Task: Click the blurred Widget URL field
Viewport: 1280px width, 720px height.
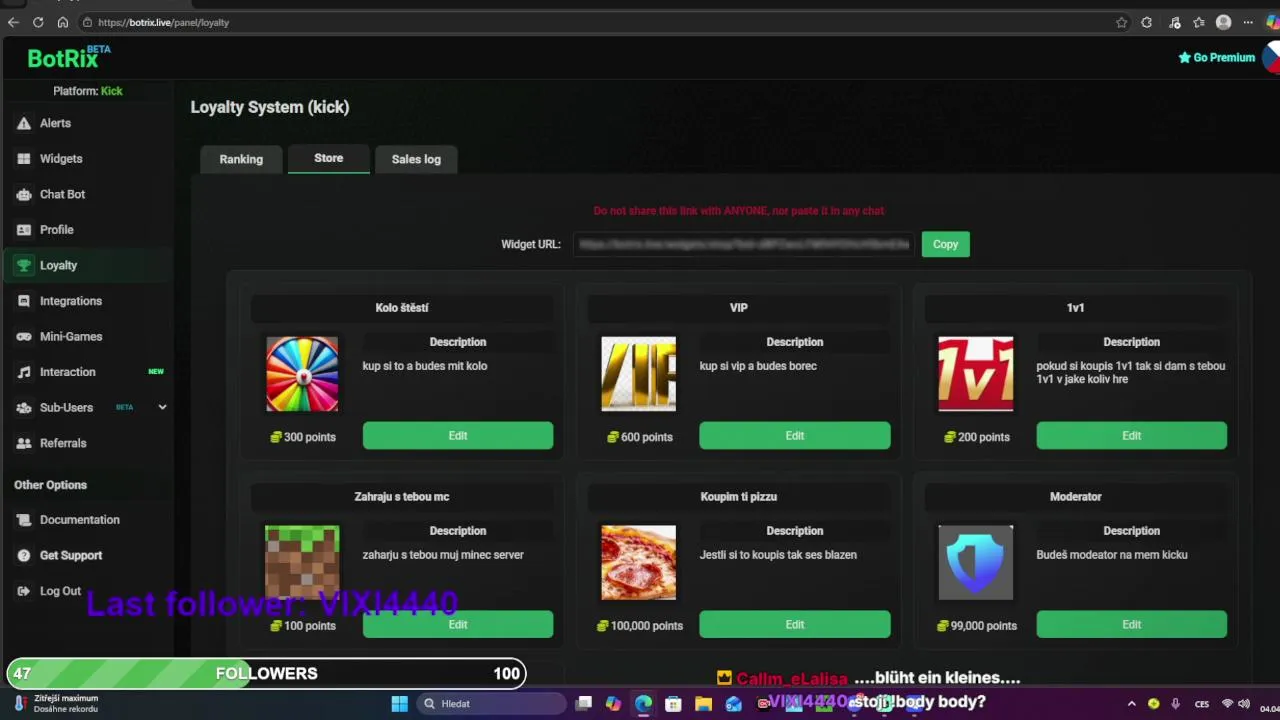Action: click(744, 244)
